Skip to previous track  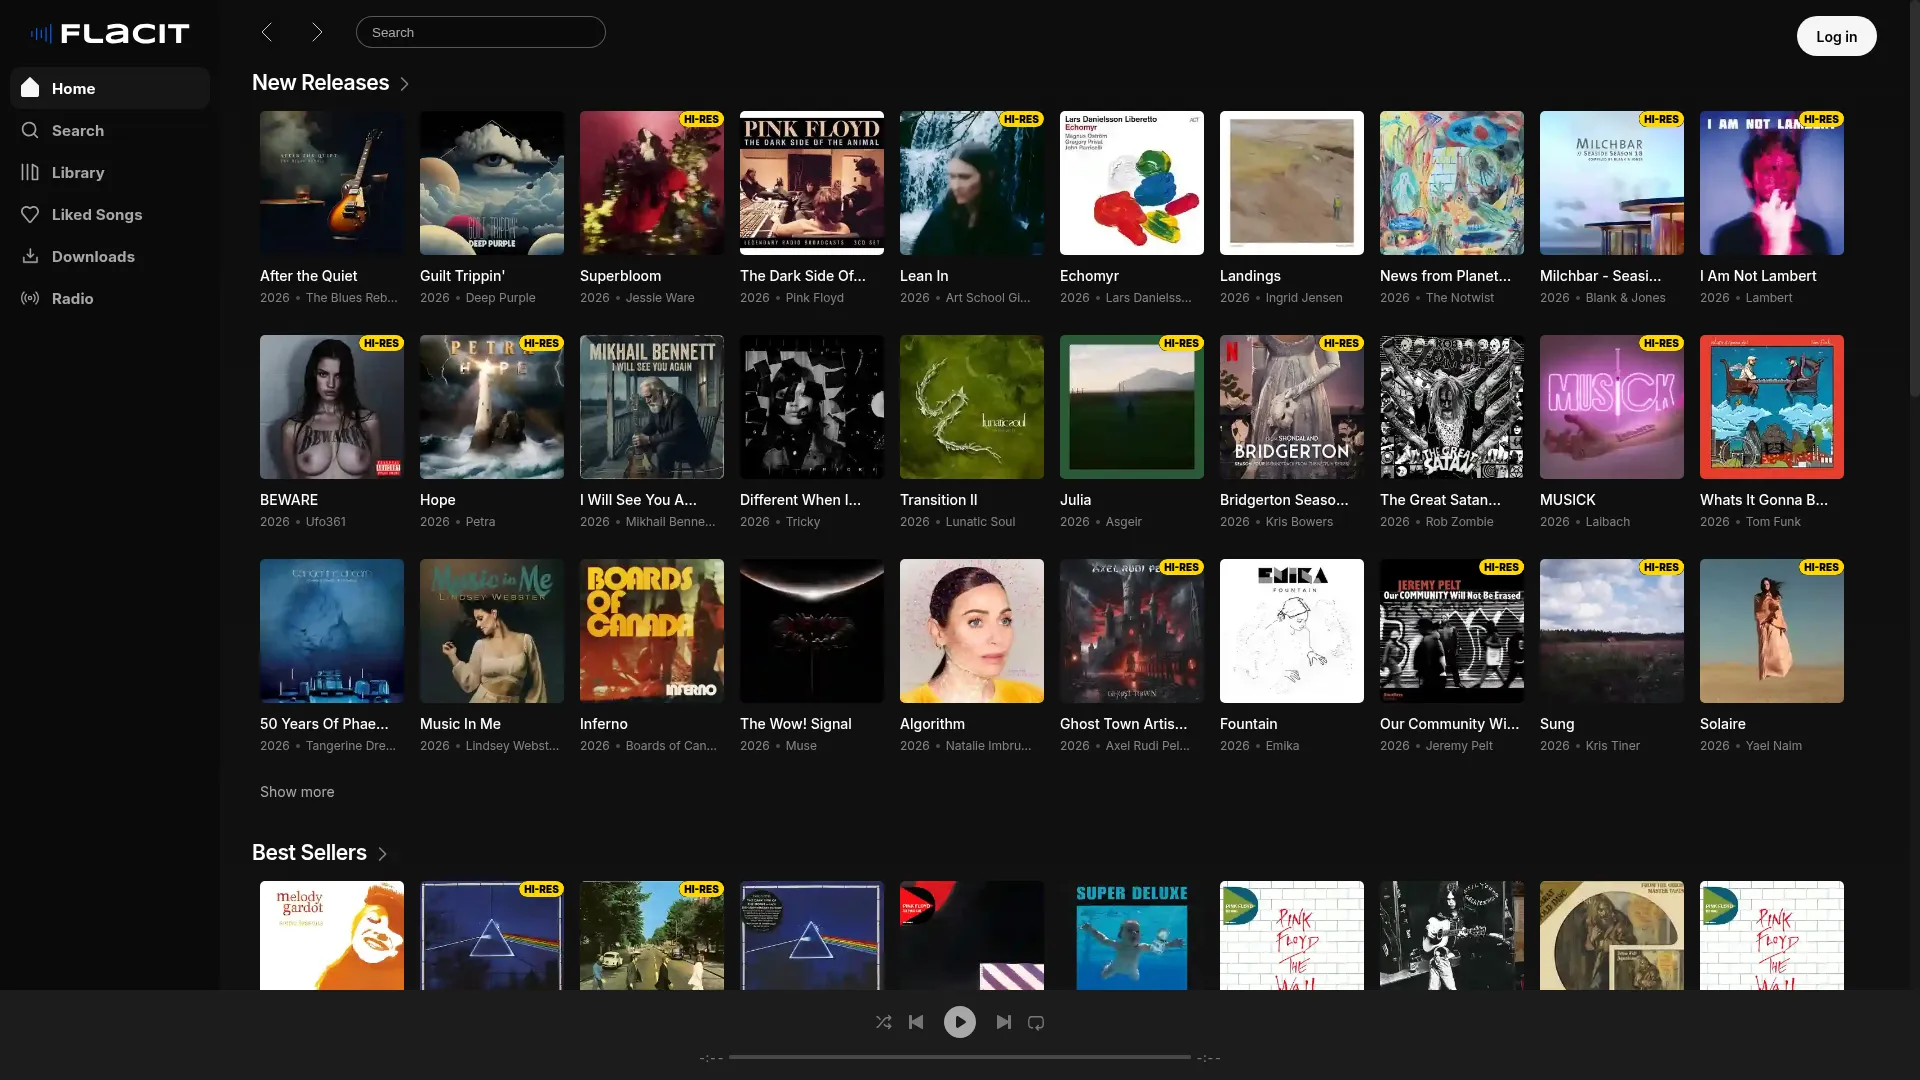tap(916, 1022)
